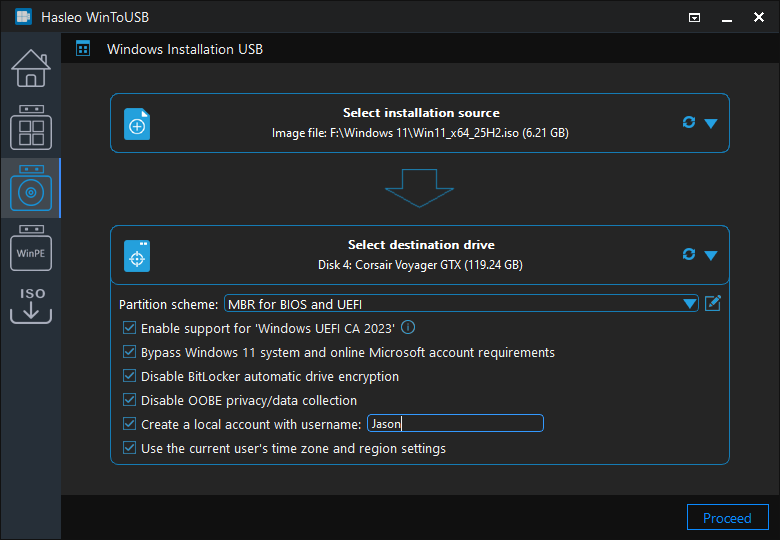Viewport: 780px width, 540px height.
Task: Click the Win11_x64_25H2.iso image file path
Action: coord(420,133)
